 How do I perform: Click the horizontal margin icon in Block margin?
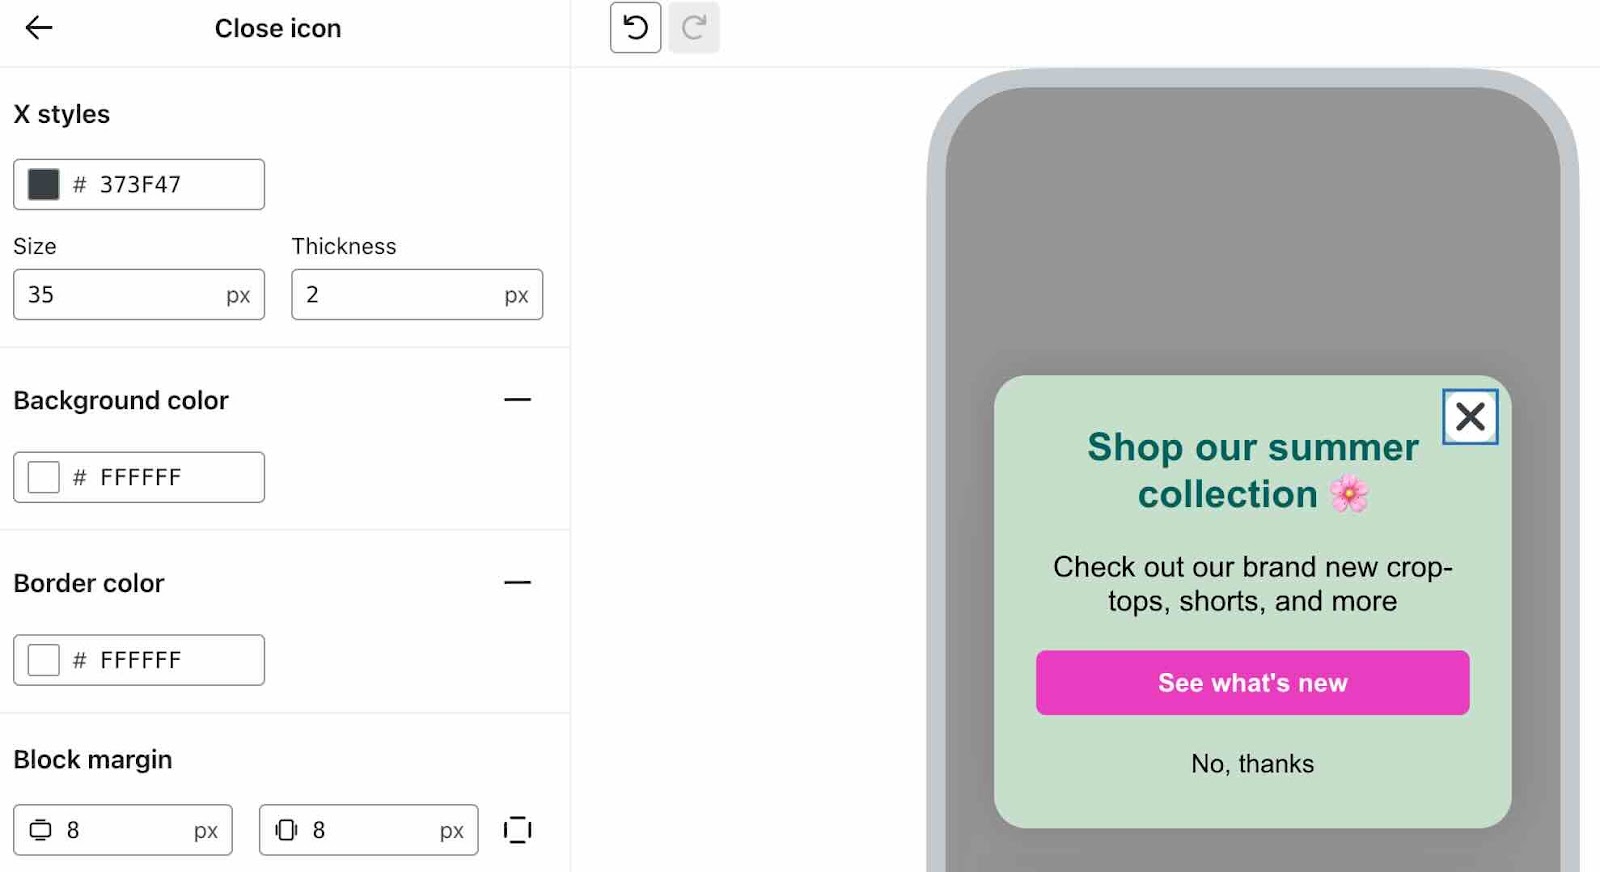pos(287,830)
